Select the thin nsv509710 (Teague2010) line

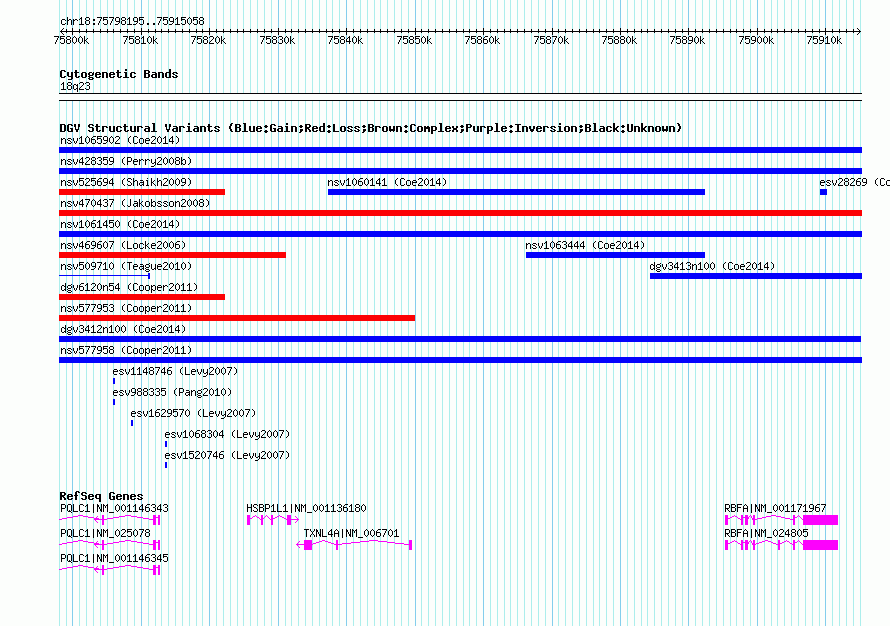point(104,276)
